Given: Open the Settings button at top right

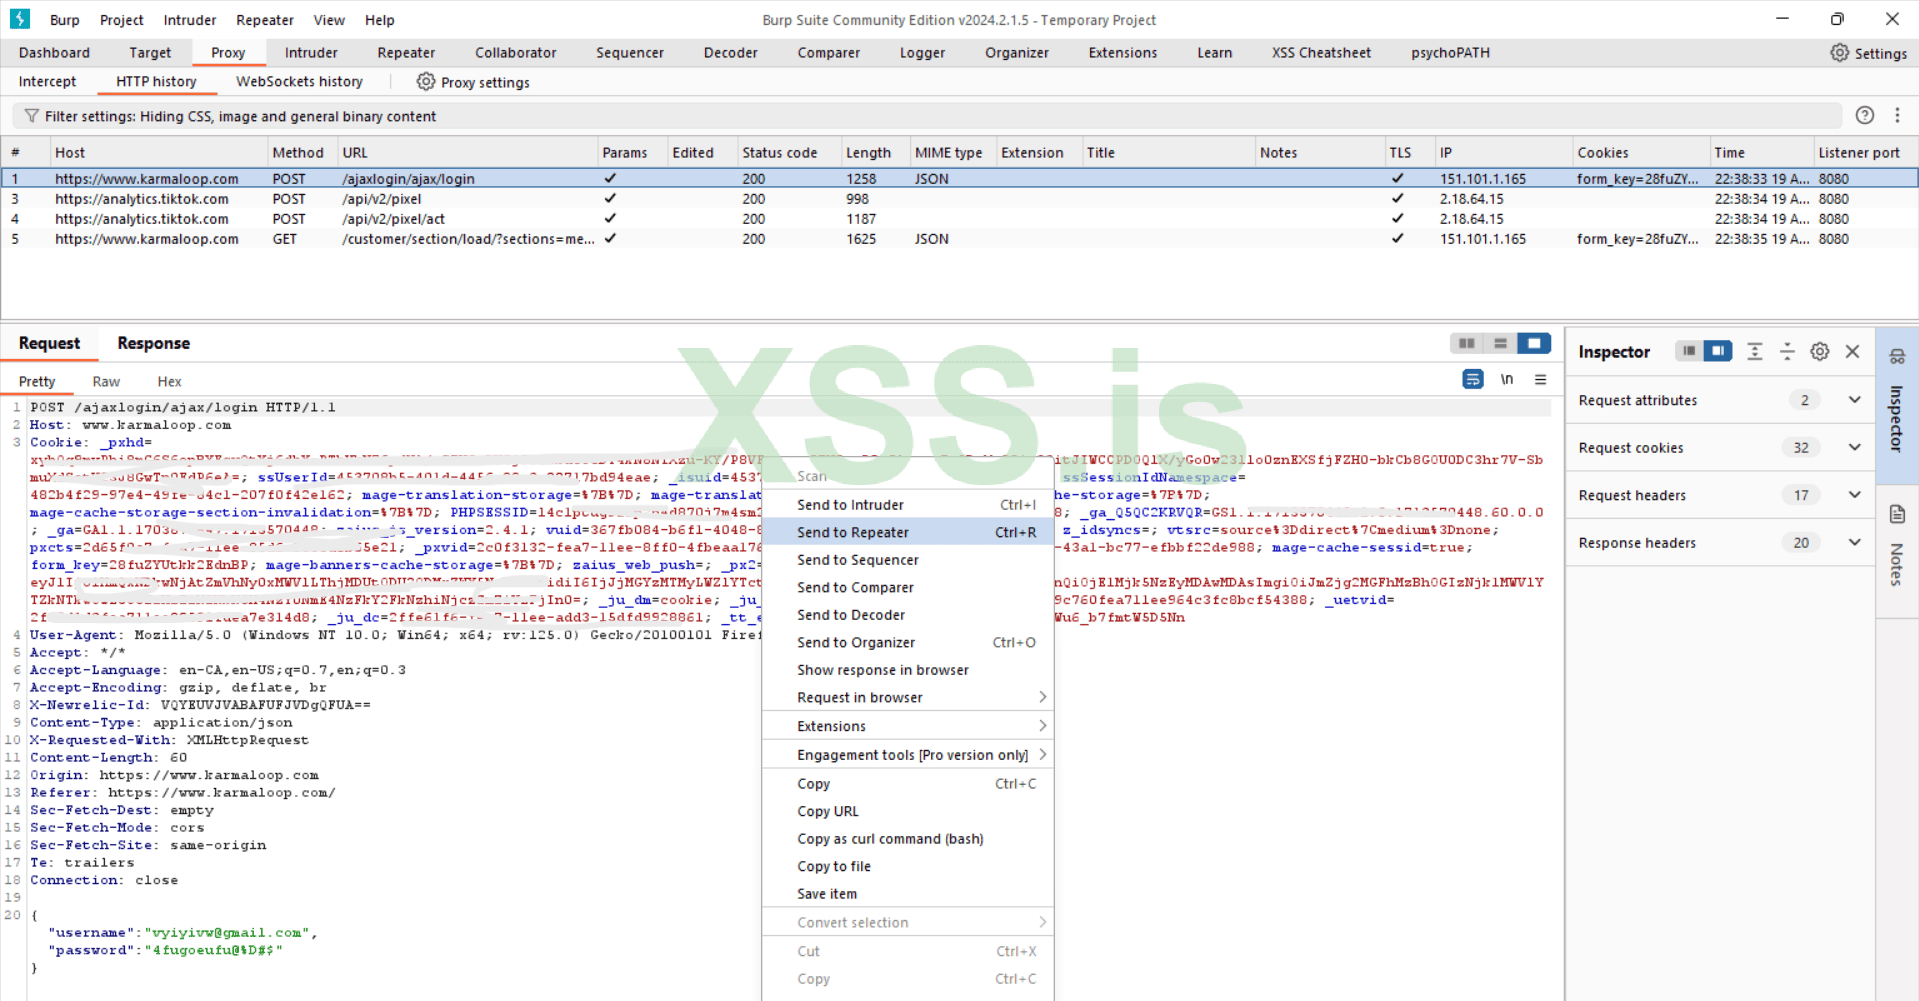Looking at the screenshot, I should (x=1868, y=53).
